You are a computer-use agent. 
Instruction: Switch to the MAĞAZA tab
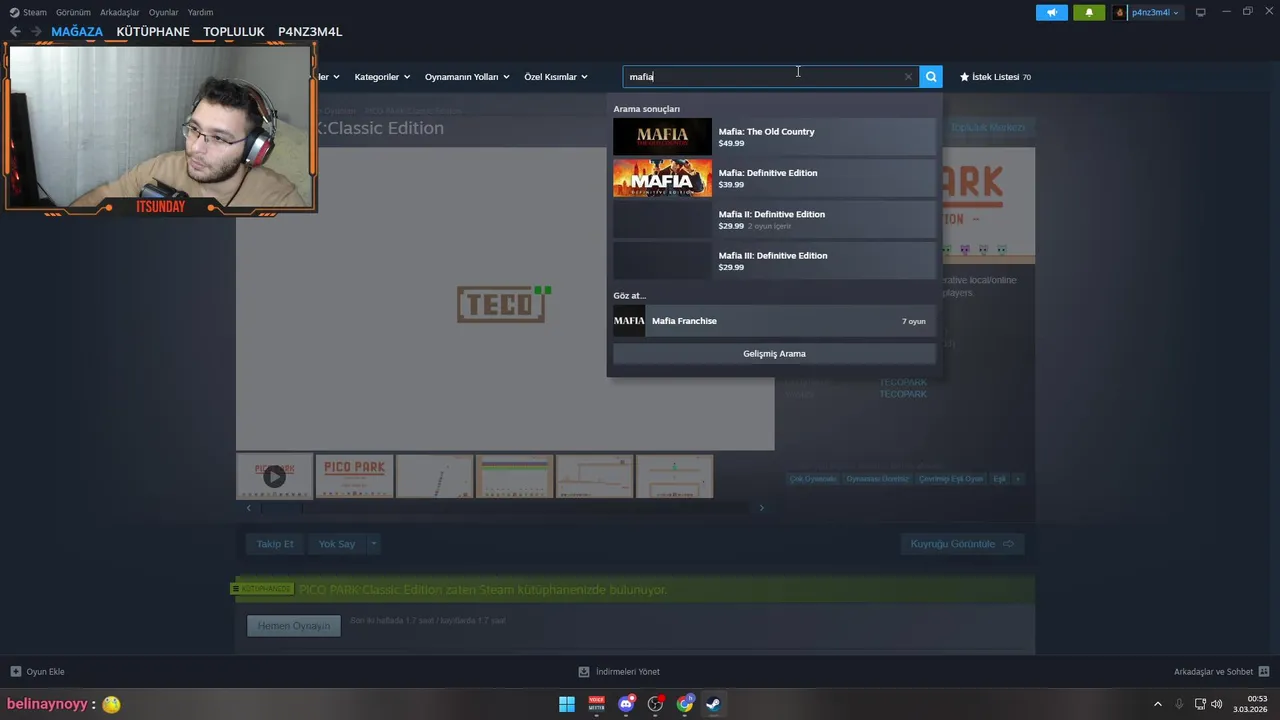(77, 32)
